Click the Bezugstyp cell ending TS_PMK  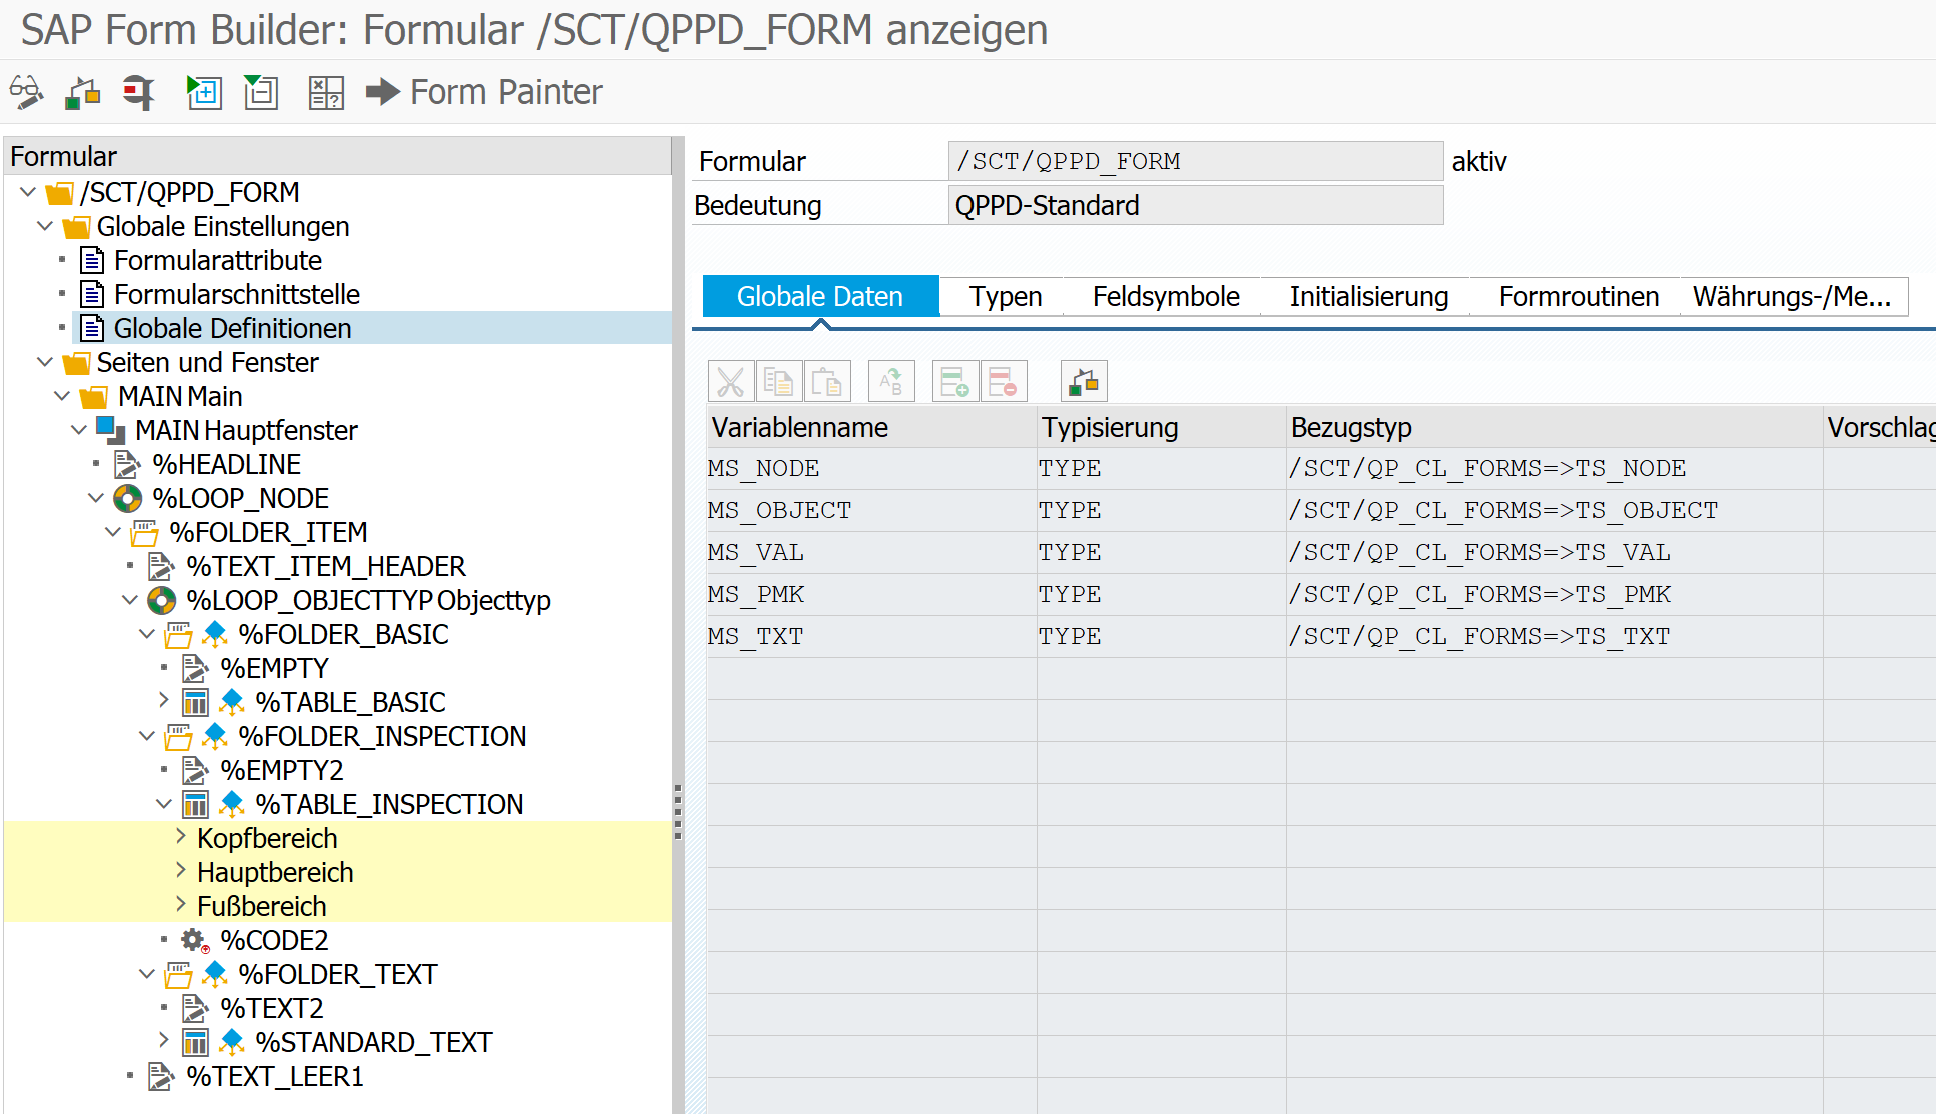click(1554, 594)
